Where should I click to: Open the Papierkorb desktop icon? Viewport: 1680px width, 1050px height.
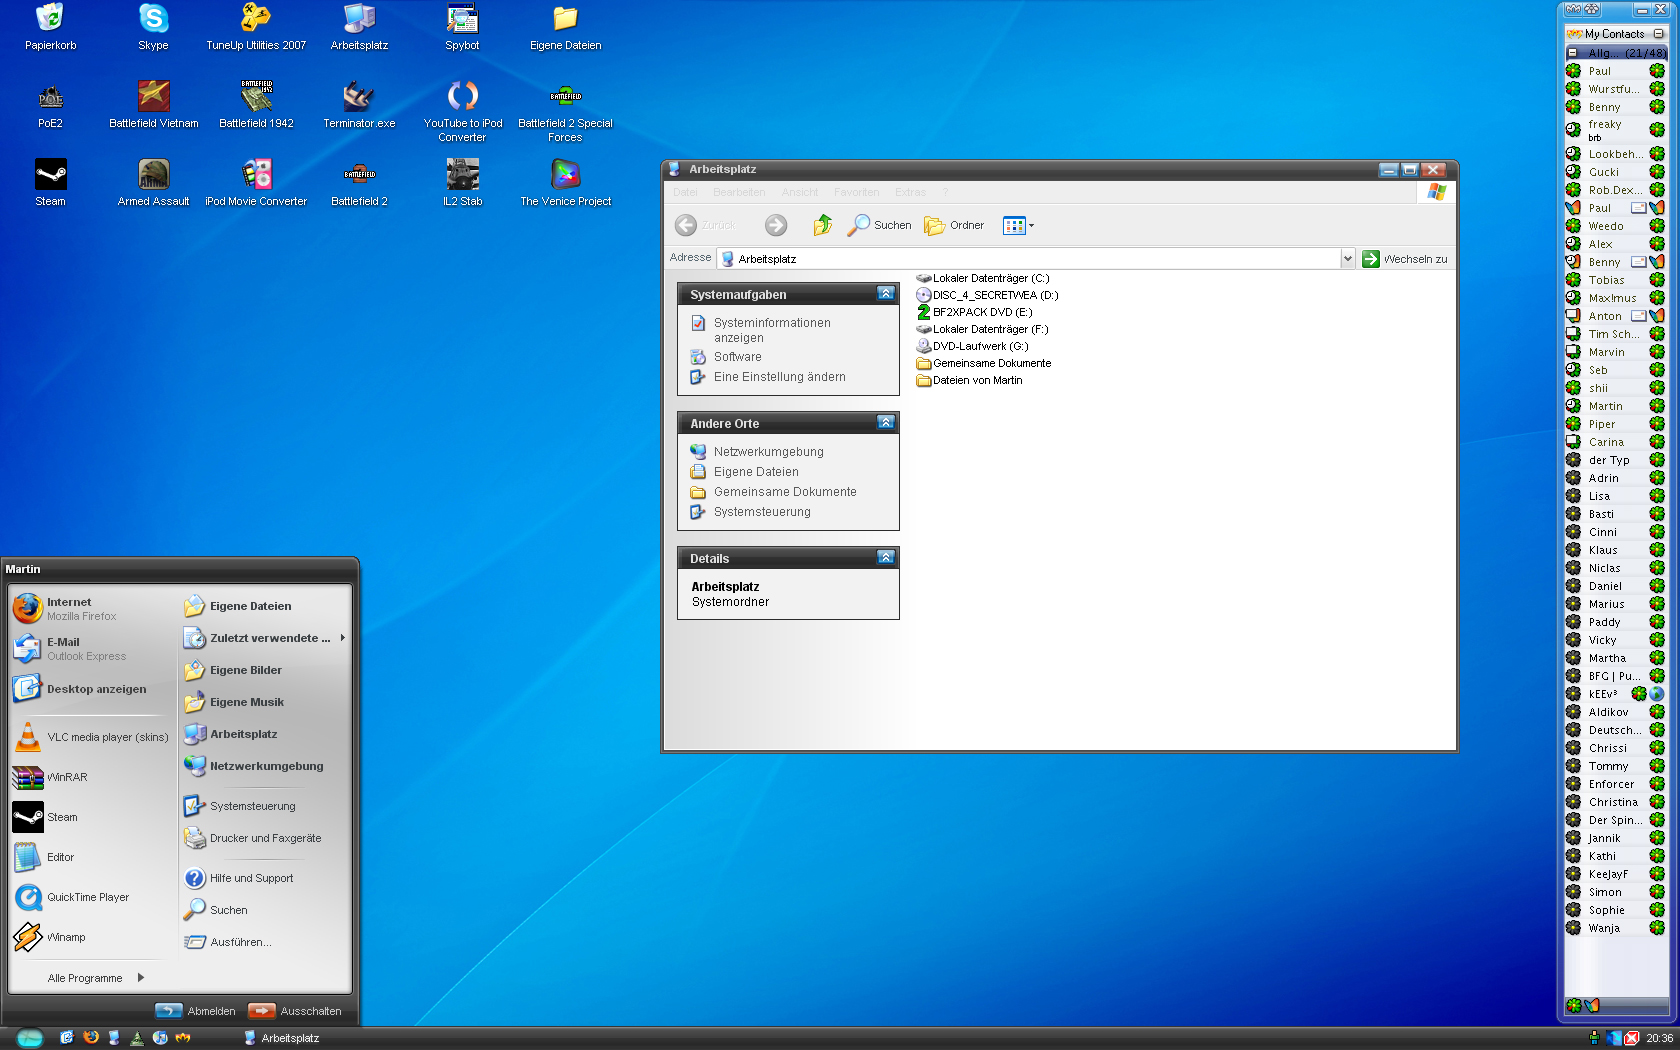point(50,27)
